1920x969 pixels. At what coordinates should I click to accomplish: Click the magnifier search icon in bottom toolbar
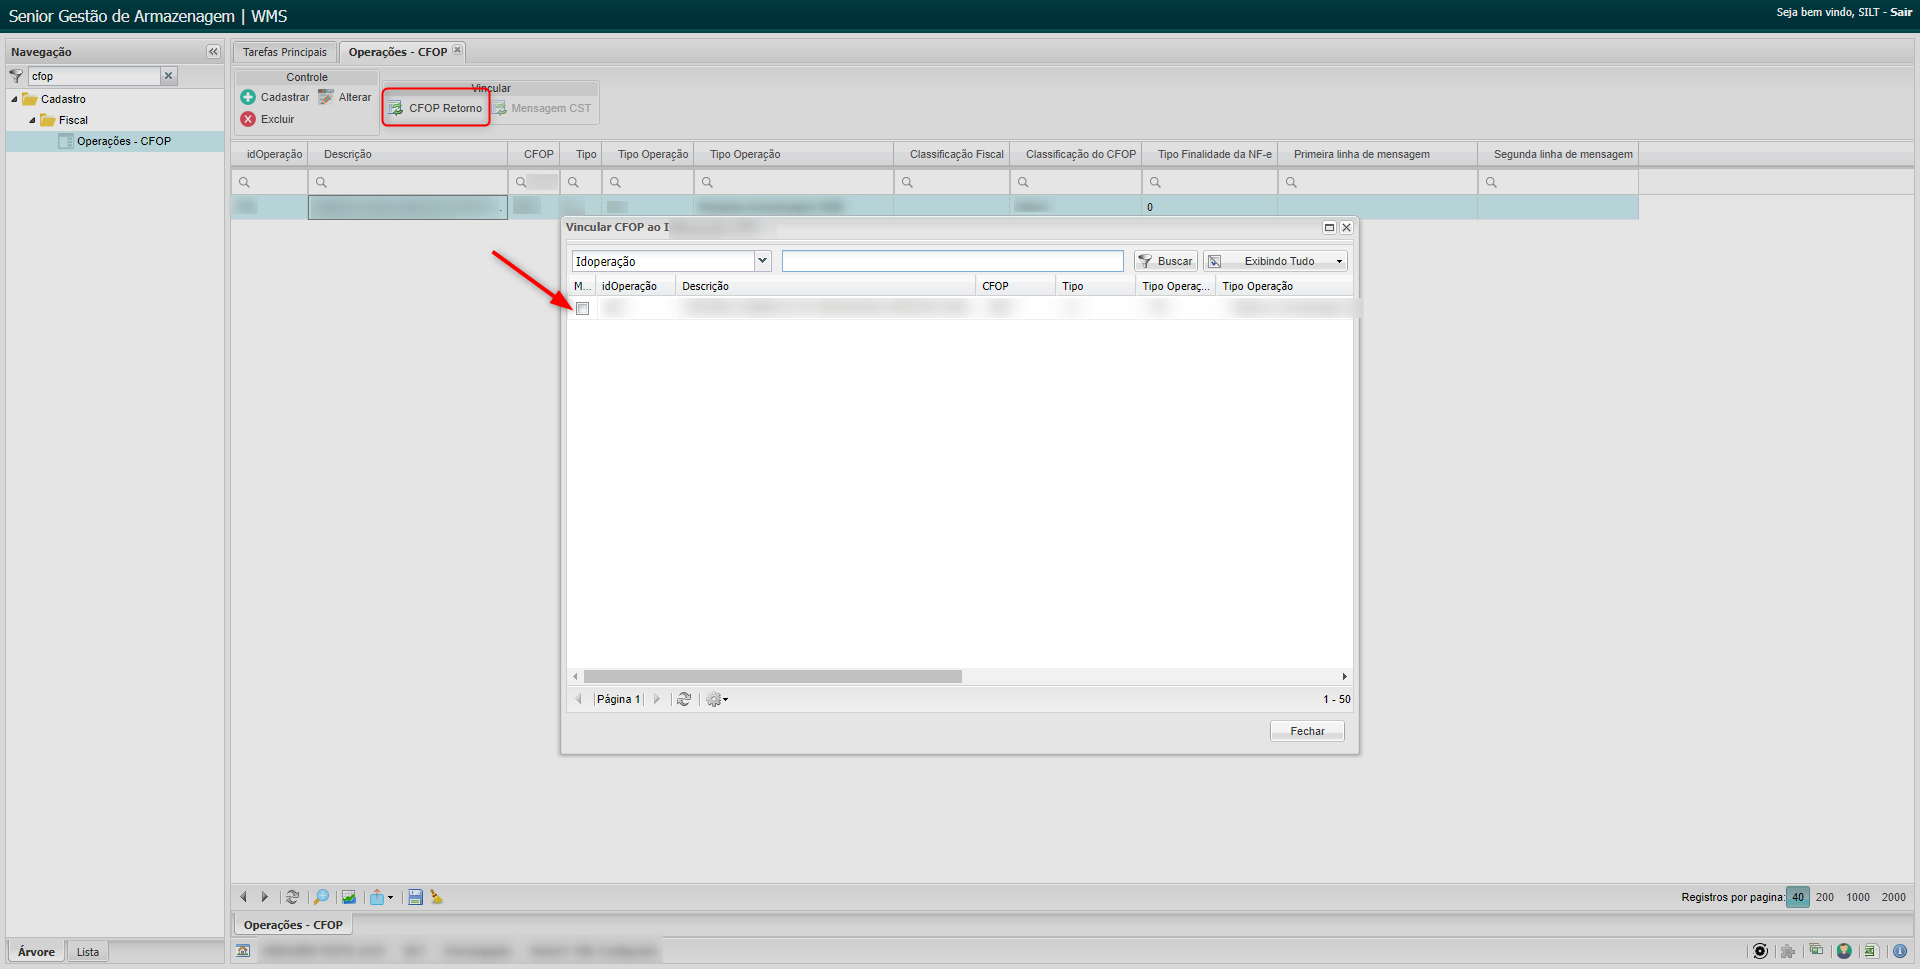coord(321,897)
